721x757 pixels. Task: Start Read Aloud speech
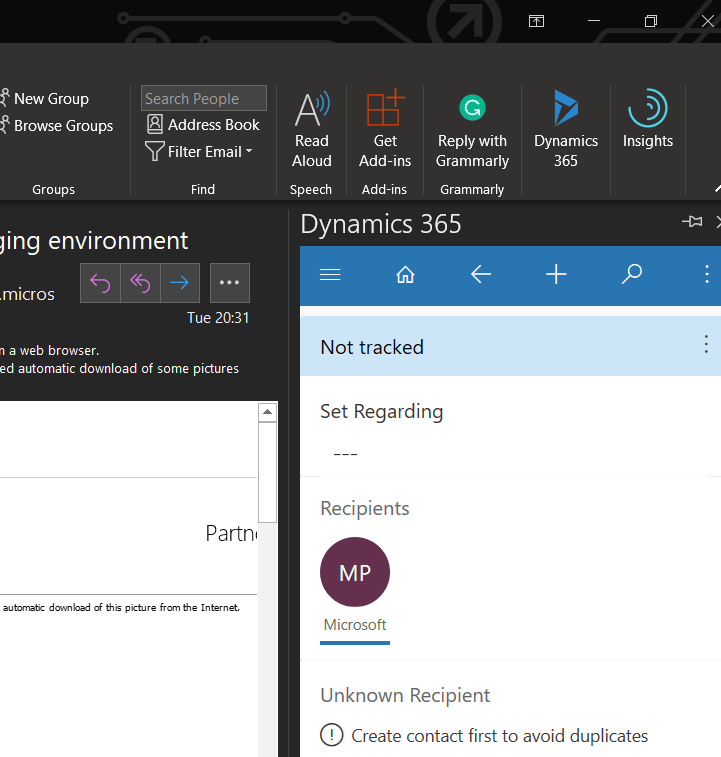pos(311,129)
